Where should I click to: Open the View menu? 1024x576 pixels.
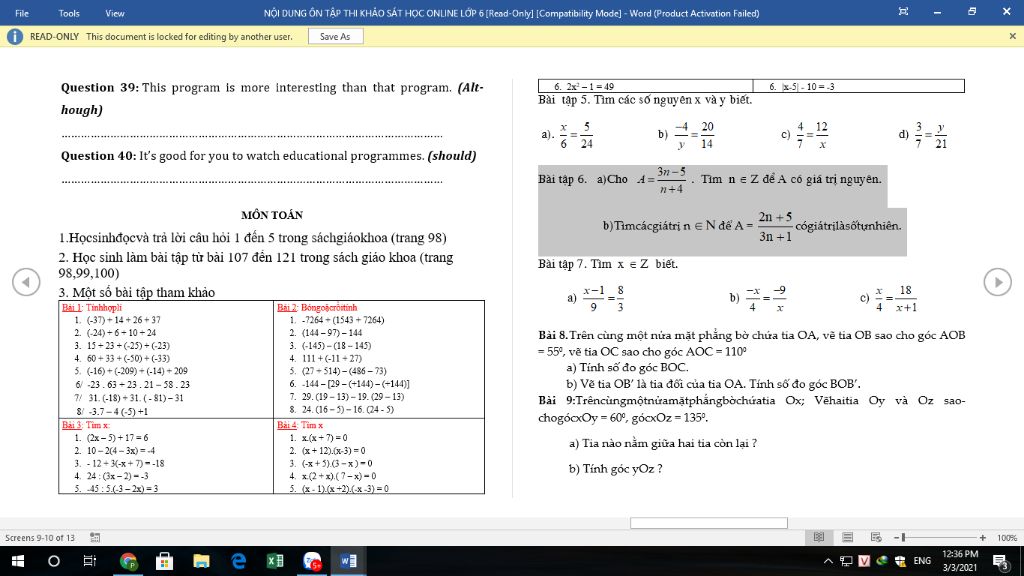(115, 13)
